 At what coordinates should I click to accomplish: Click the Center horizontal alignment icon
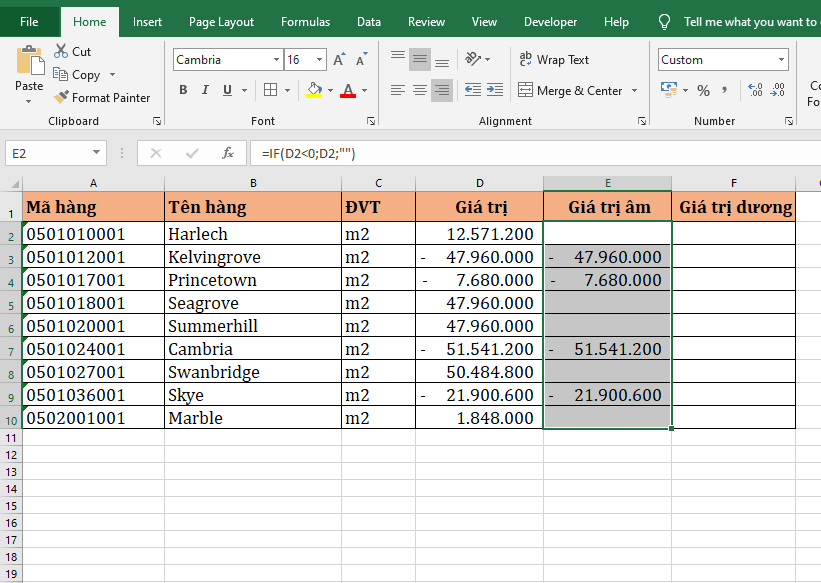pyautogui.click(x=420, y=91)
